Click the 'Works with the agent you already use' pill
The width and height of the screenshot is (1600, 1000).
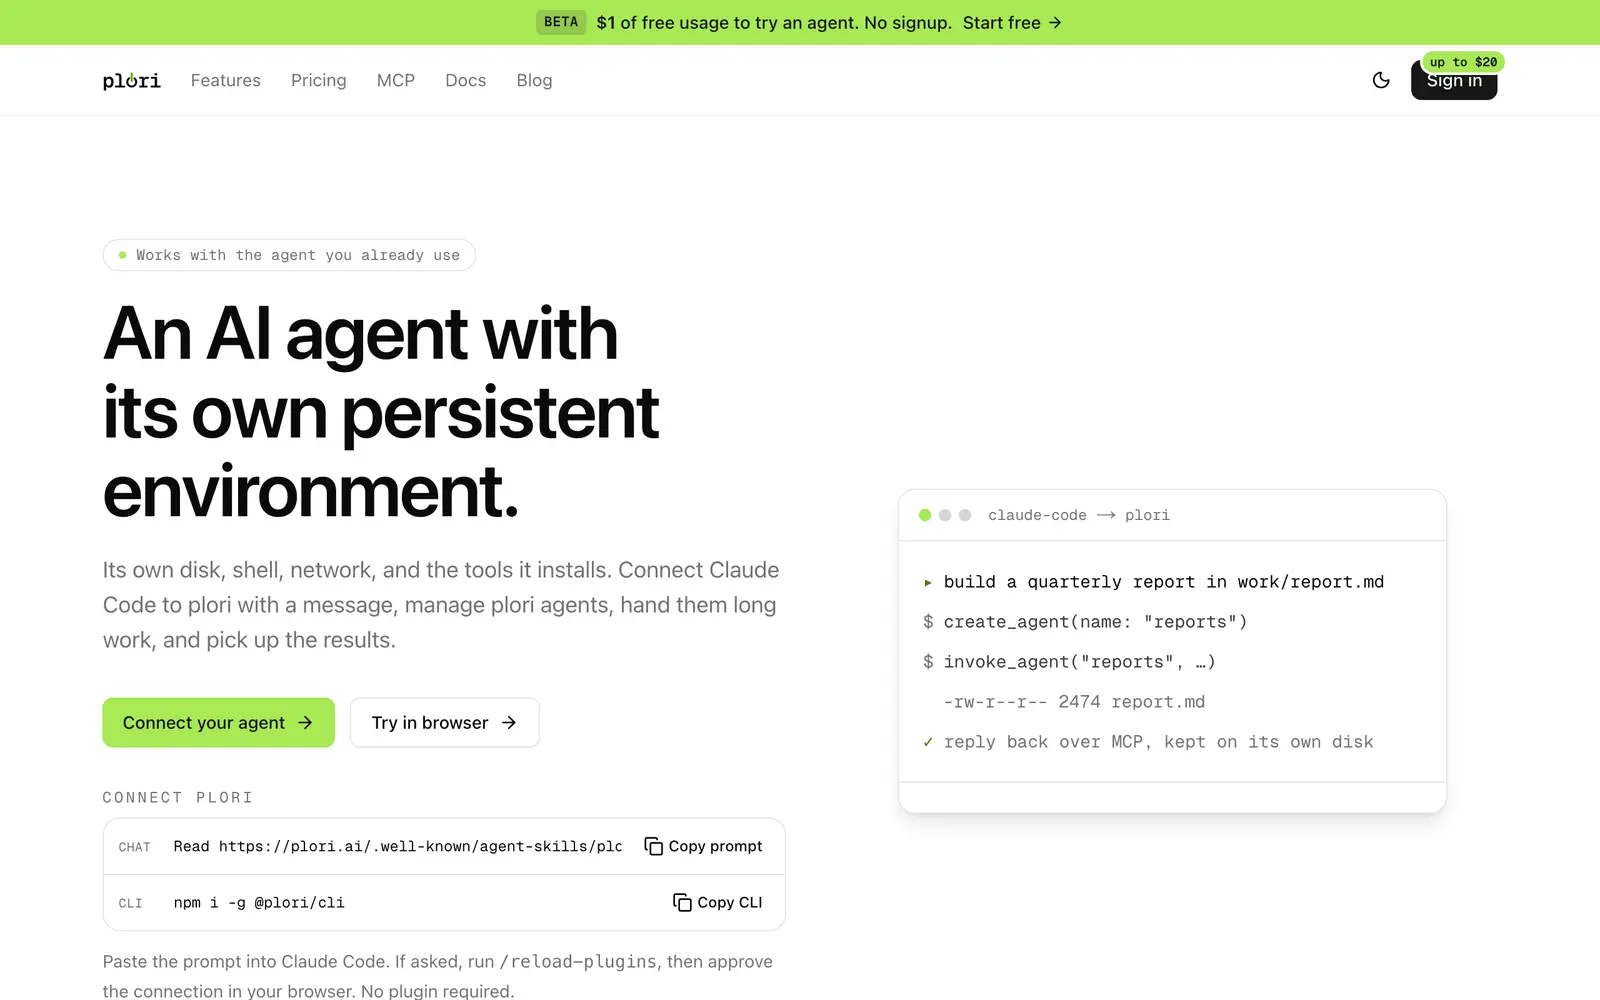[x=289, y=255]
